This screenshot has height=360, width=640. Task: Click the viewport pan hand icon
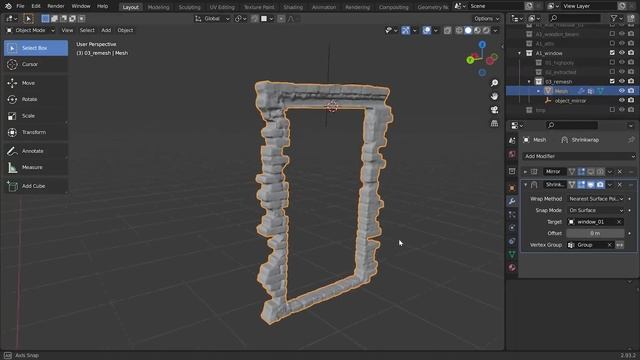(494, 97)
